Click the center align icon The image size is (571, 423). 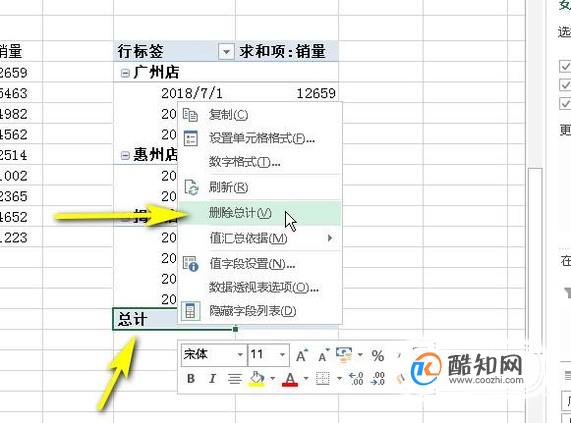tap(235, 379)
